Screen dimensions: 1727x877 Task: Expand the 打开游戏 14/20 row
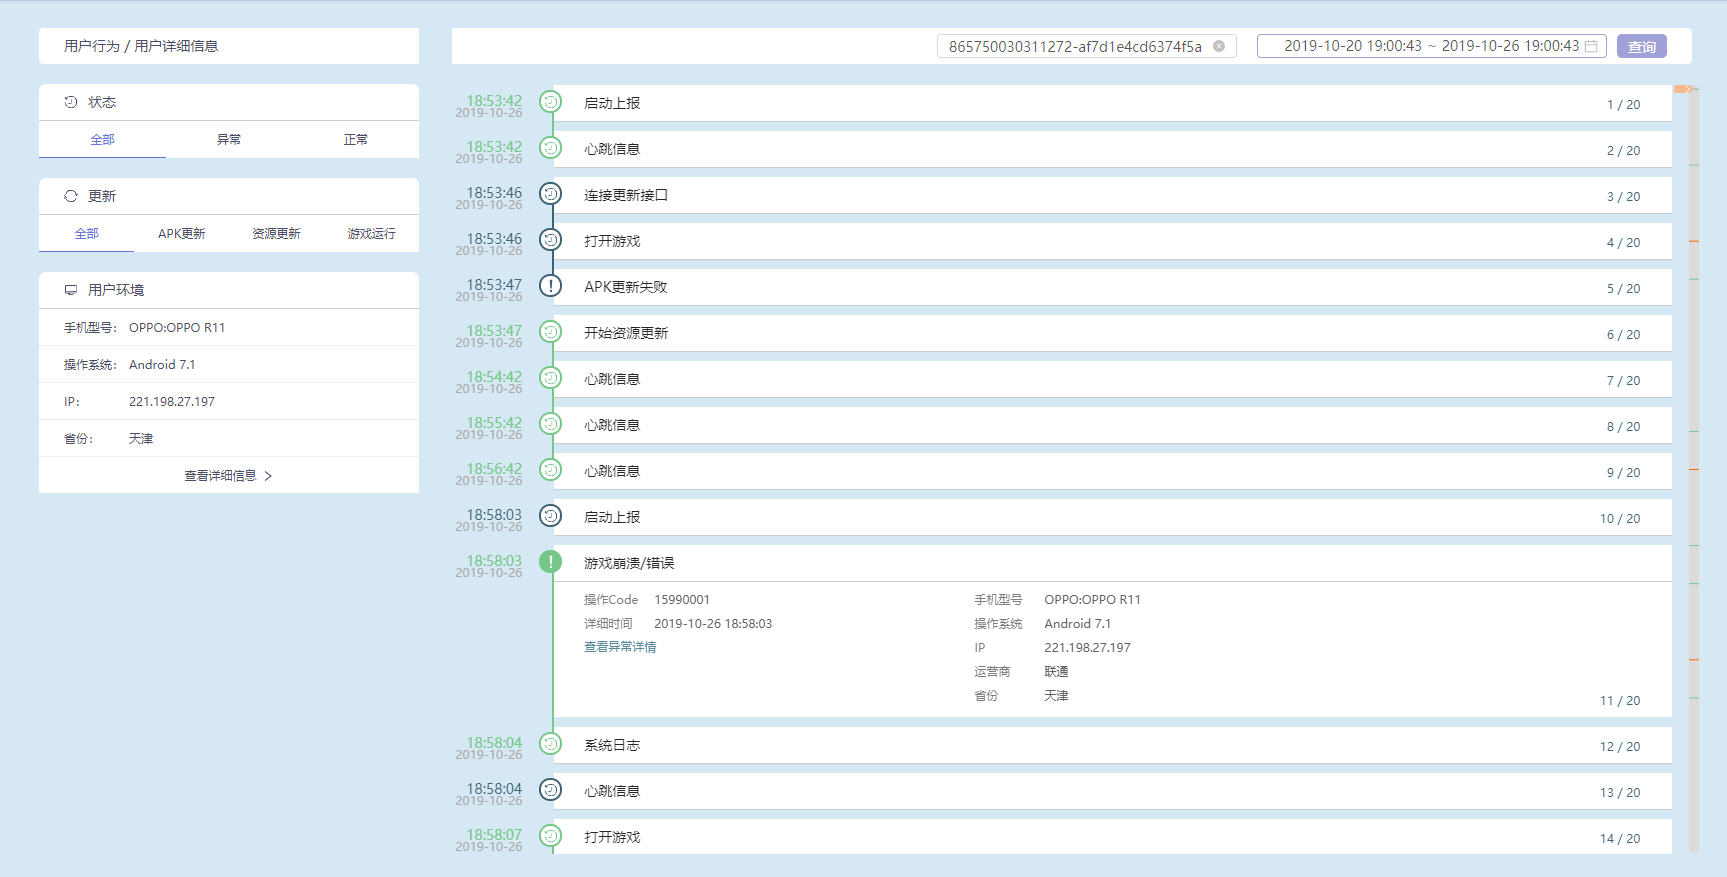[x=1112, y=838]
